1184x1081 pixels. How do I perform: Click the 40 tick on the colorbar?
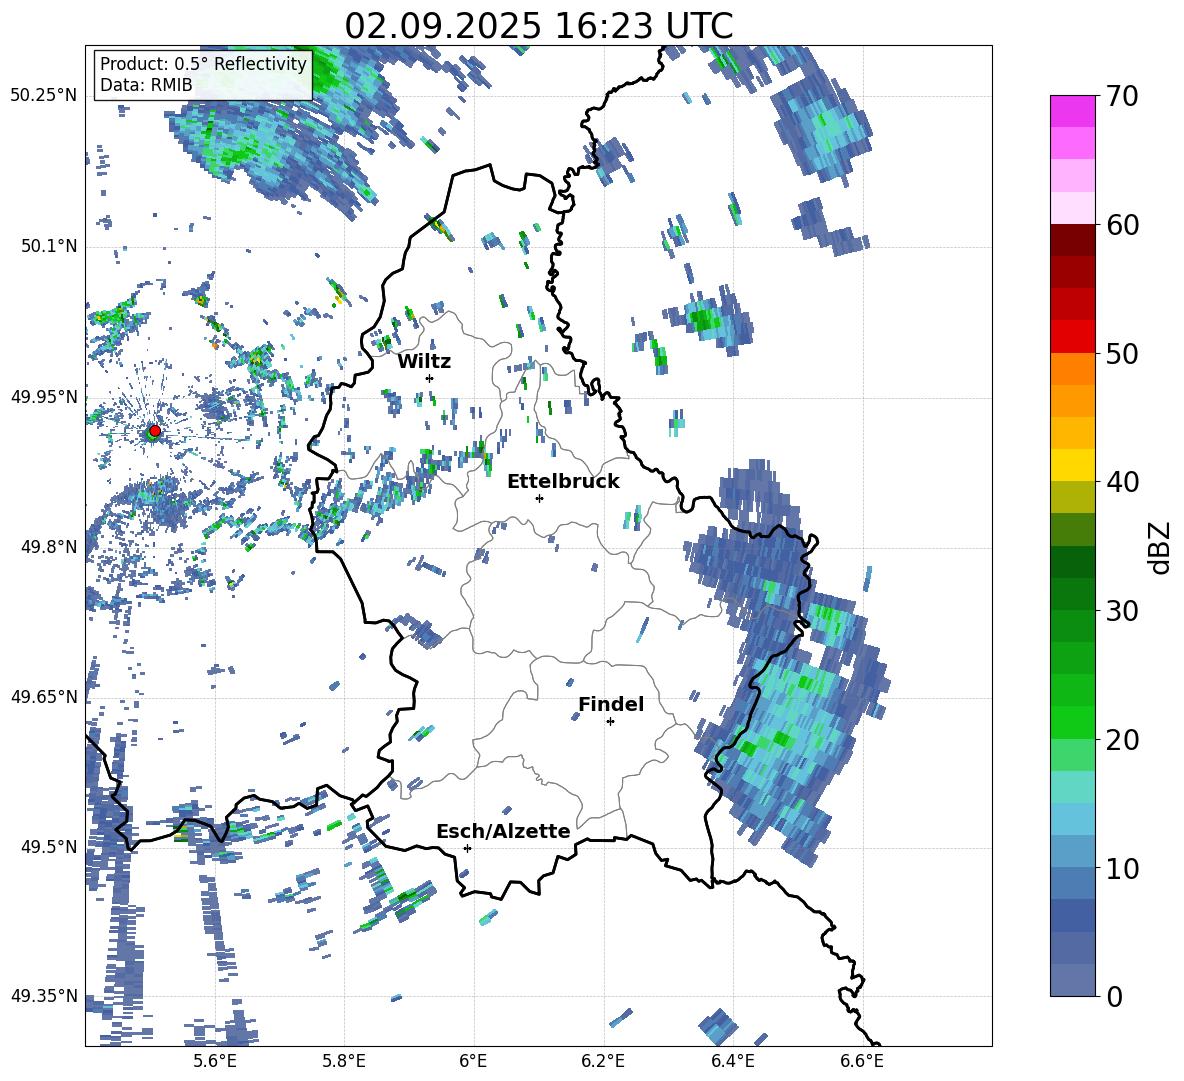pyautogui.click(x=1122, y=482)
